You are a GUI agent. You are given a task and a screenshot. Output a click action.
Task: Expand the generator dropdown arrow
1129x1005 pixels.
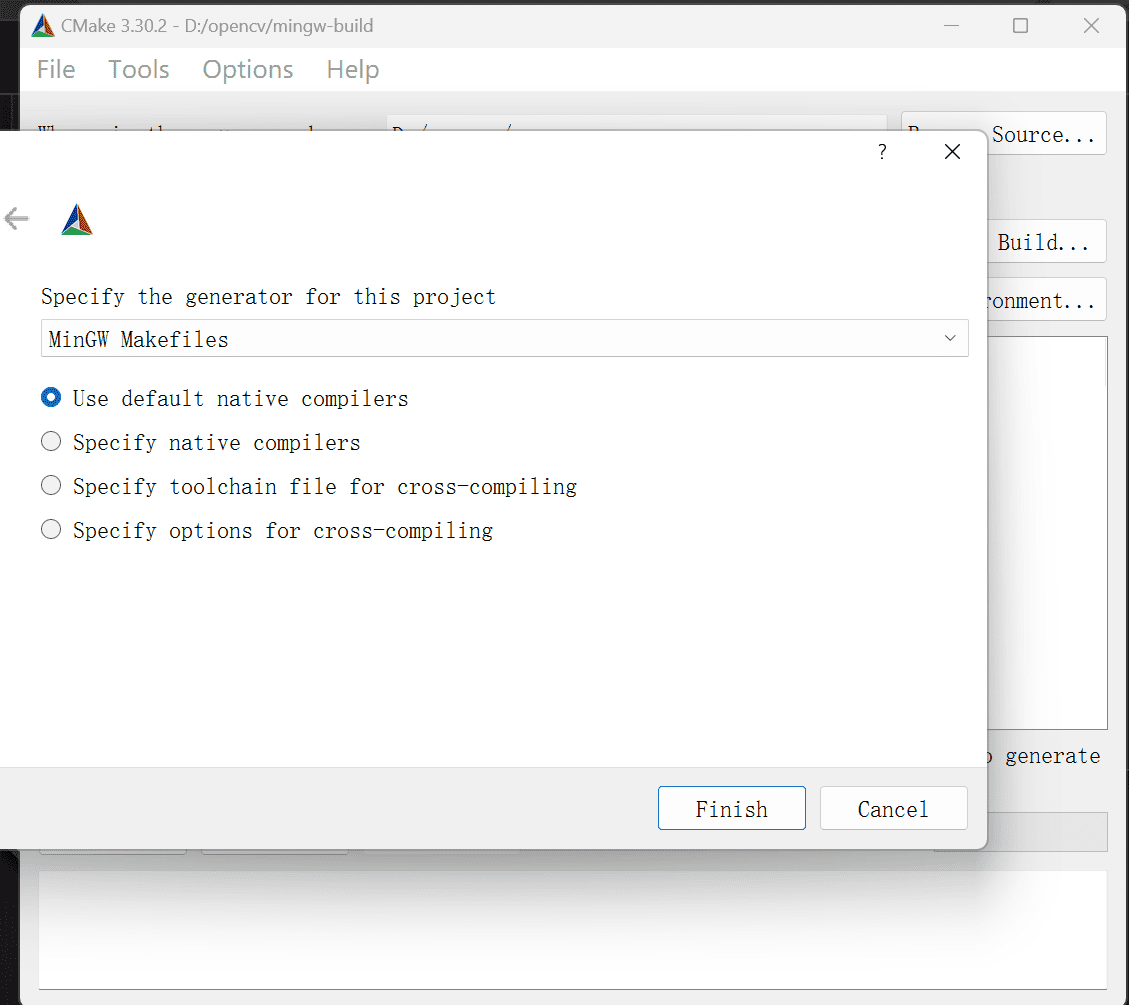(x=950, y=338)
